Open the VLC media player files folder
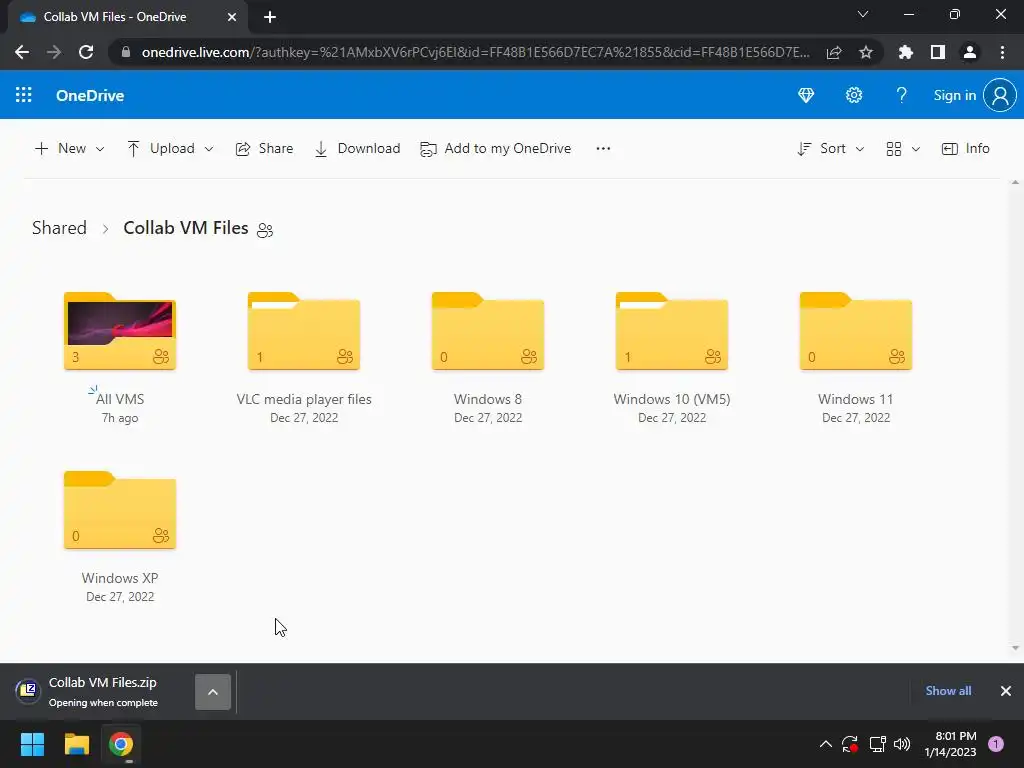Image resolution: width=1024 pixels, height=768 pixels. 304,331
